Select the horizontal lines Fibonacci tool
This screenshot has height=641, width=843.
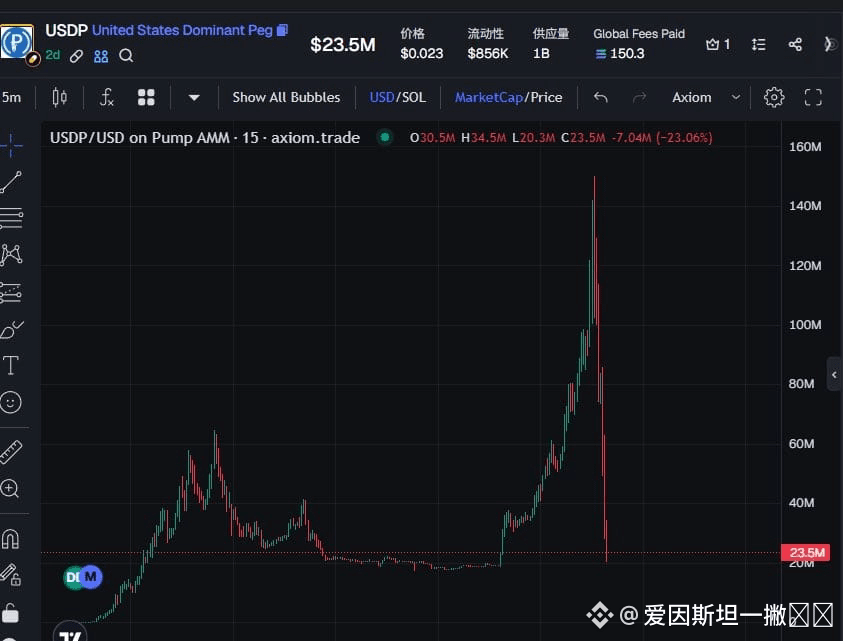coord(11,218)
